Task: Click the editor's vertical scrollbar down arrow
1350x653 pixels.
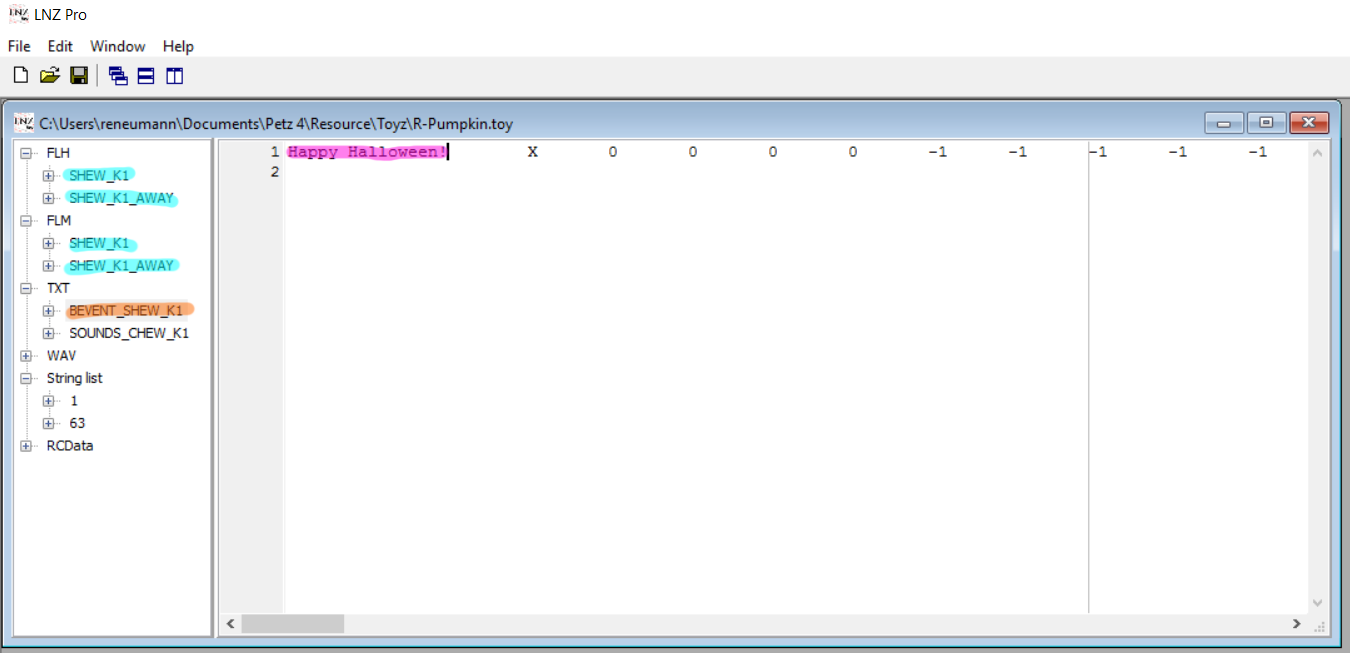Action: pos(1317,603)
